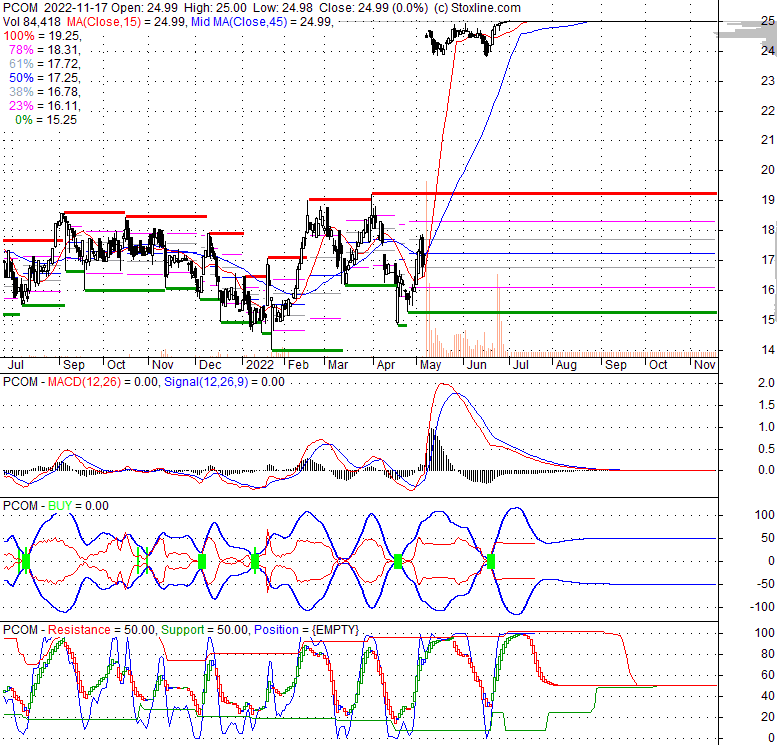Select the 0% = 15.25 Fibonacci level
This screenshot has width=778, height=746.
point(46,120)
